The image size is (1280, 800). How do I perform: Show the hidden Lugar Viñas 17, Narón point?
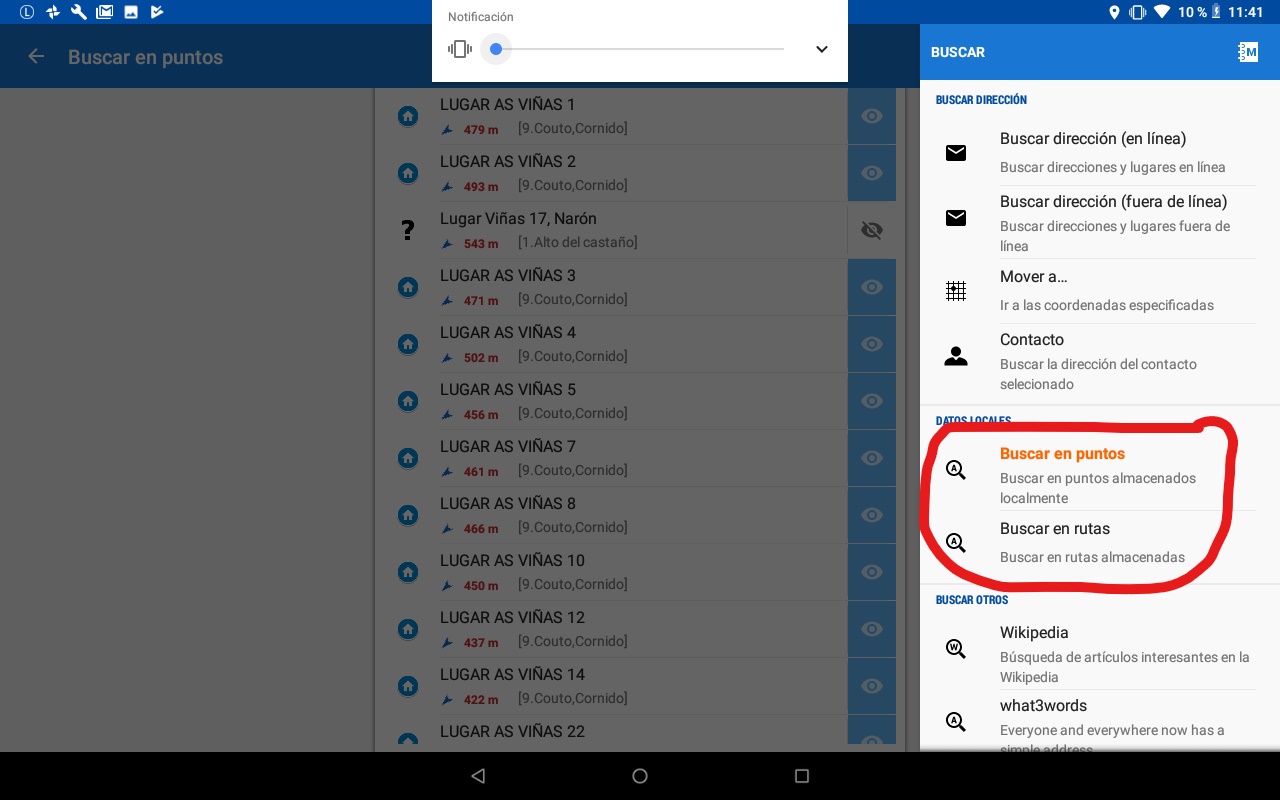click(872, 230)
